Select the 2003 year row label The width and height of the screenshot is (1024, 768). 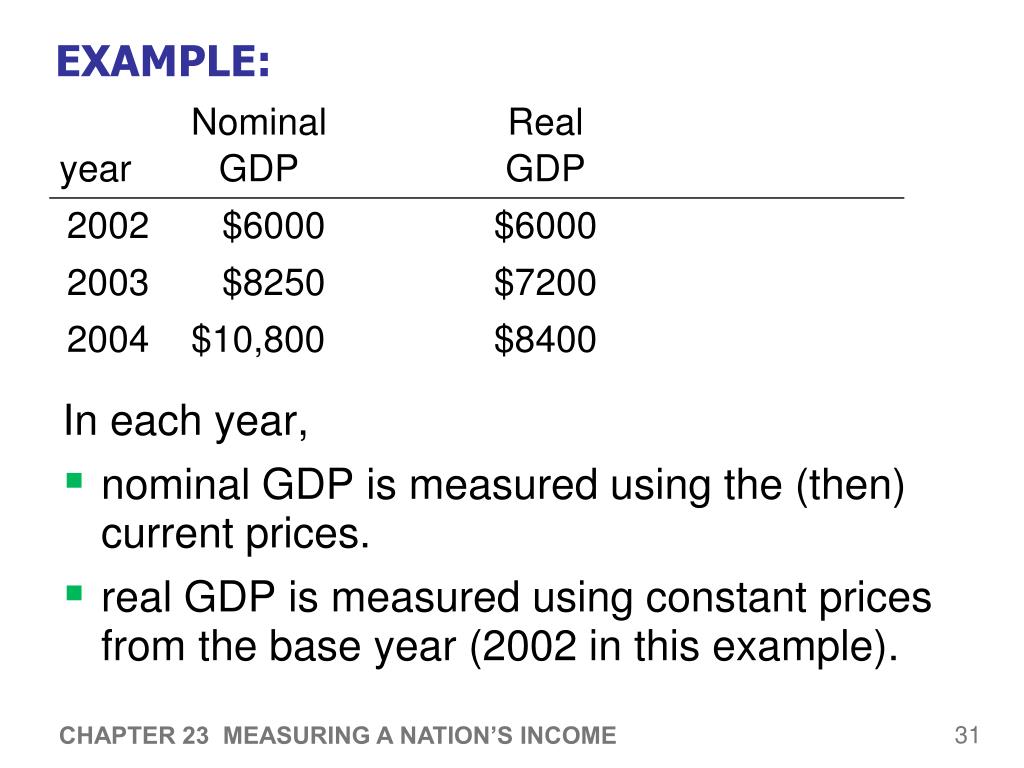[108, 284]
